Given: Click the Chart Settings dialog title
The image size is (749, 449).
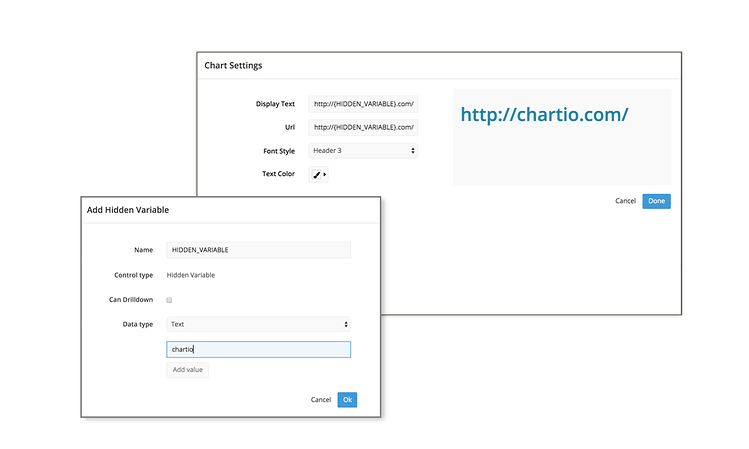Looking at the screenshot, I should (x=233, y=65).
